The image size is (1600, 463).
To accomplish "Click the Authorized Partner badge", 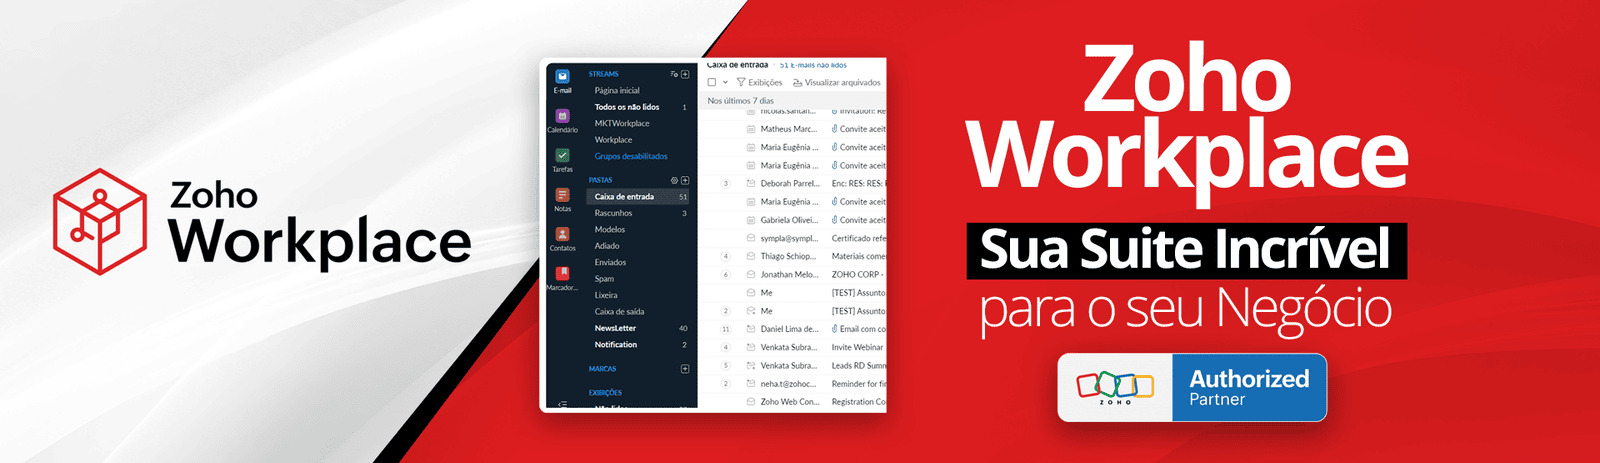I will coord(1192,387).
